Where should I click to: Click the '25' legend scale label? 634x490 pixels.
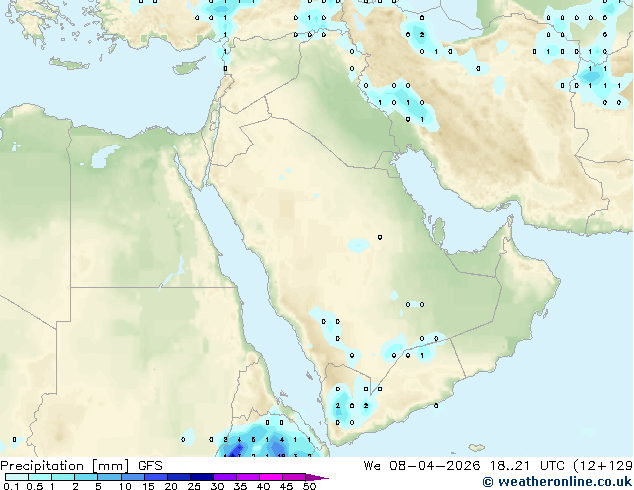pos(194,486)
